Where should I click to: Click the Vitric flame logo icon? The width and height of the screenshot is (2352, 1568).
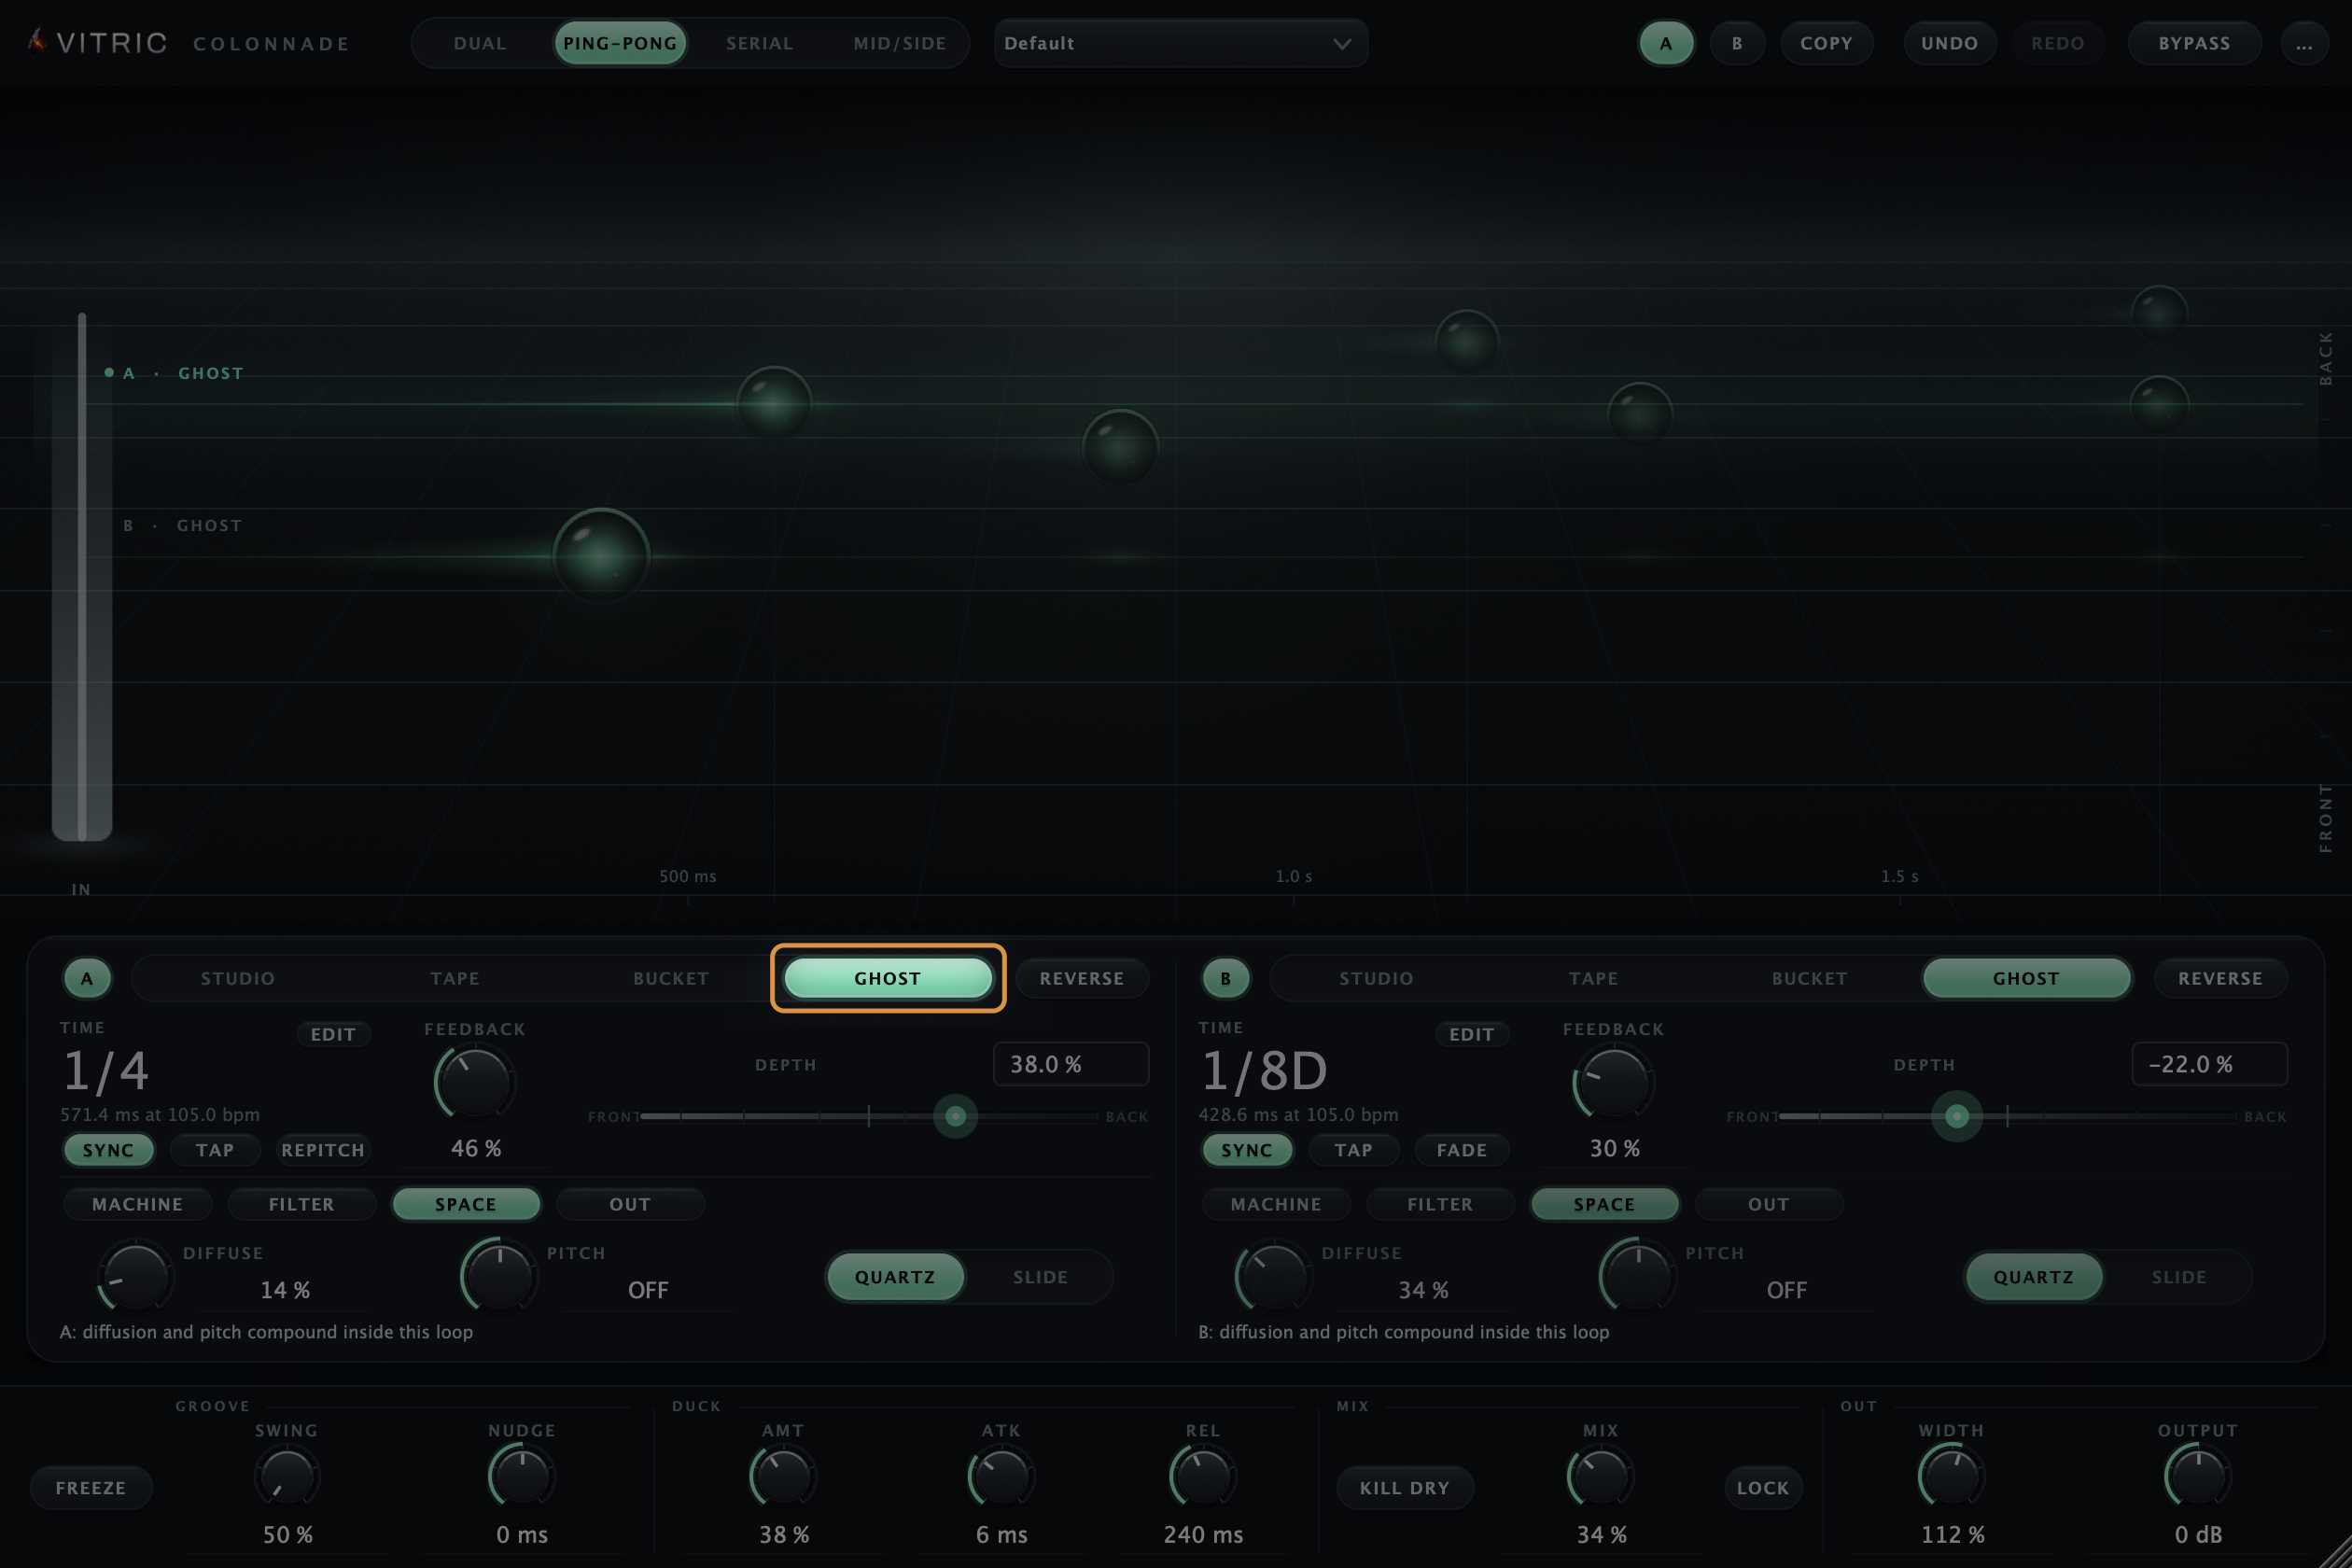(37, 41)
